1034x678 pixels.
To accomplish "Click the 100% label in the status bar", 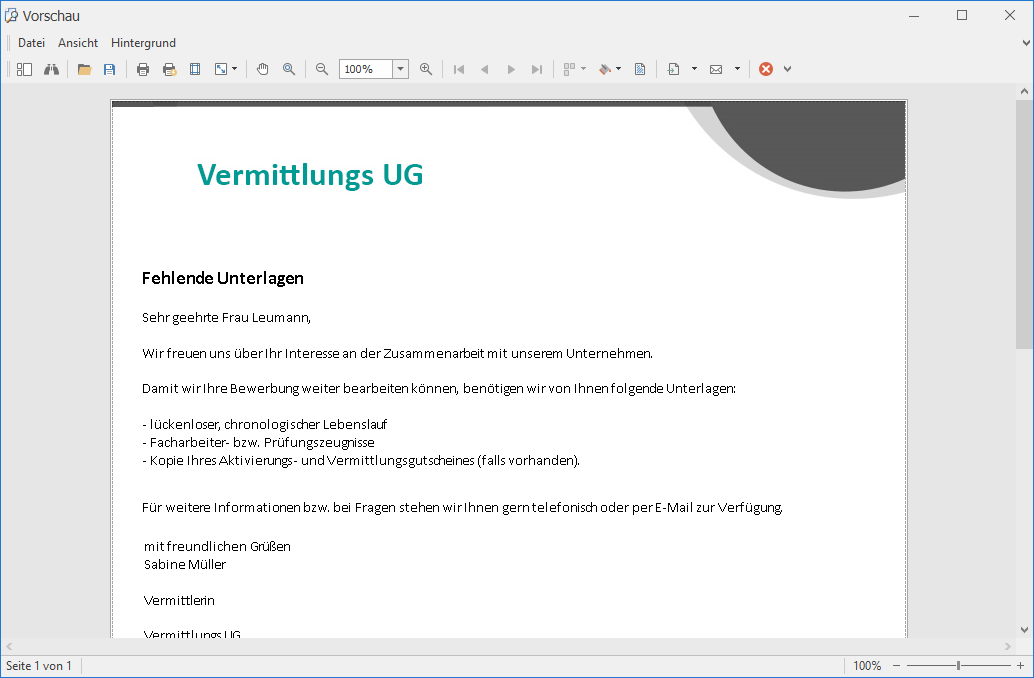I will (x=867, y=665).
